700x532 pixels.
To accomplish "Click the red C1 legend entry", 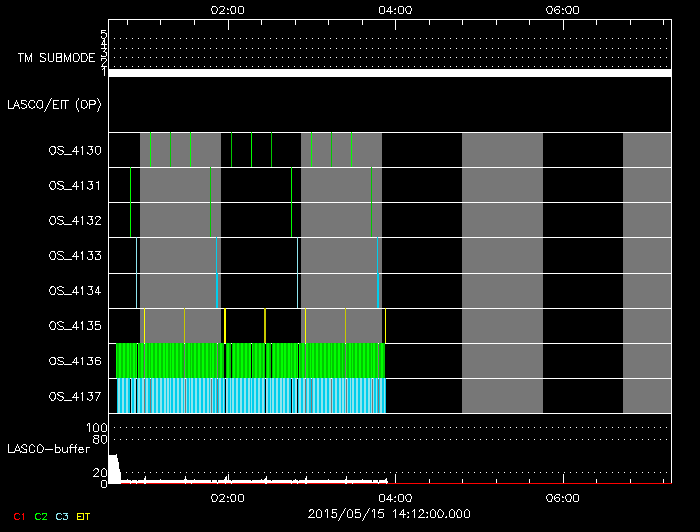I will (17, 516).
